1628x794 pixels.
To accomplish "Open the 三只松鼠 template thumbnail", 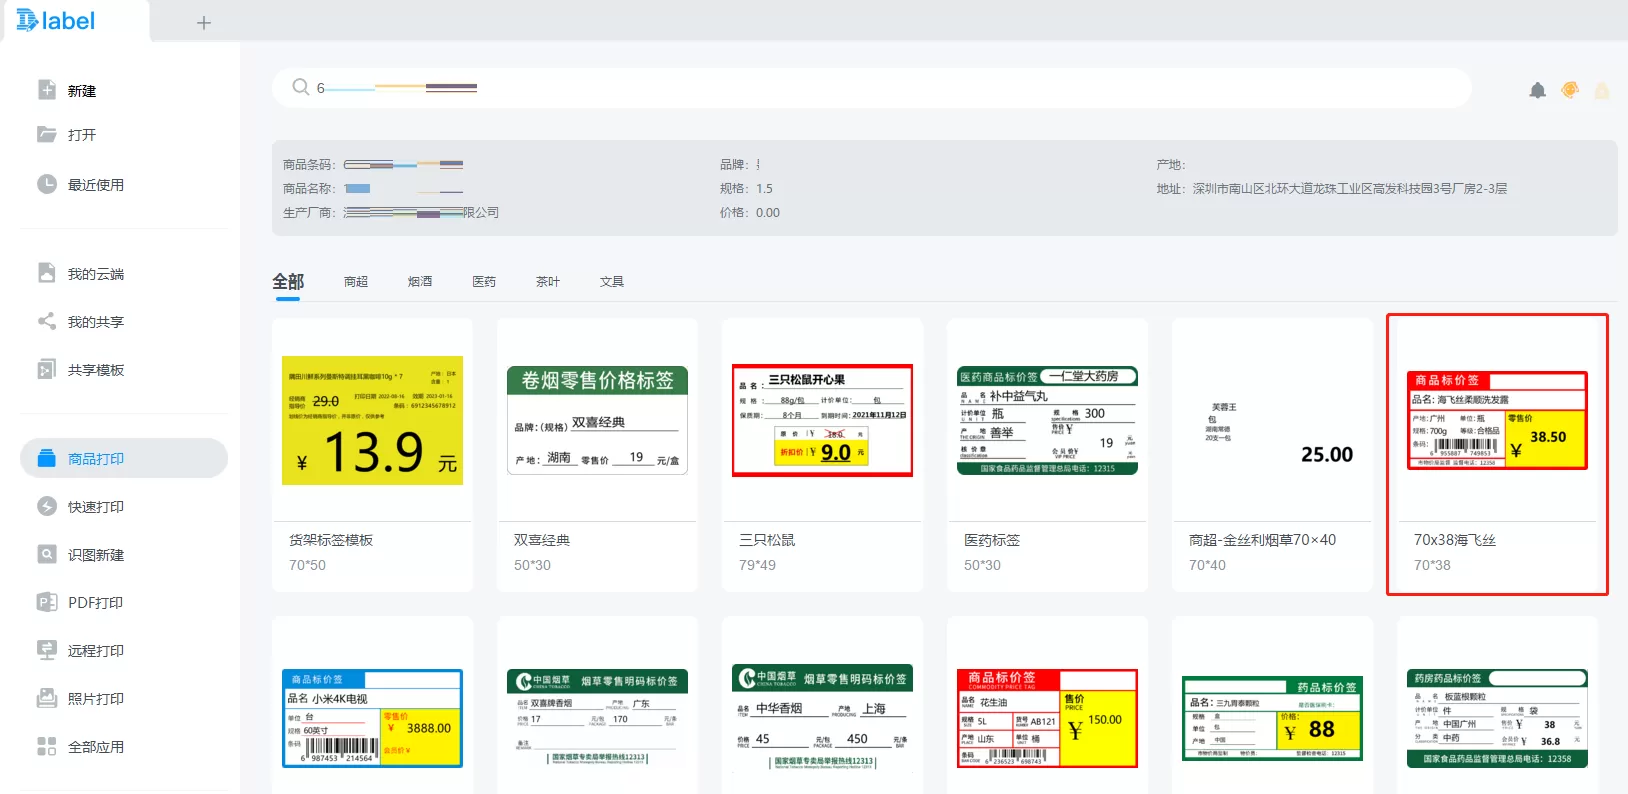I will coord(822,420).
